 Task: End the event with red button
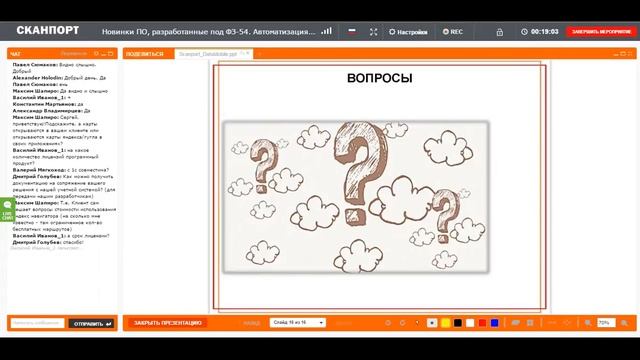(601, 31)
